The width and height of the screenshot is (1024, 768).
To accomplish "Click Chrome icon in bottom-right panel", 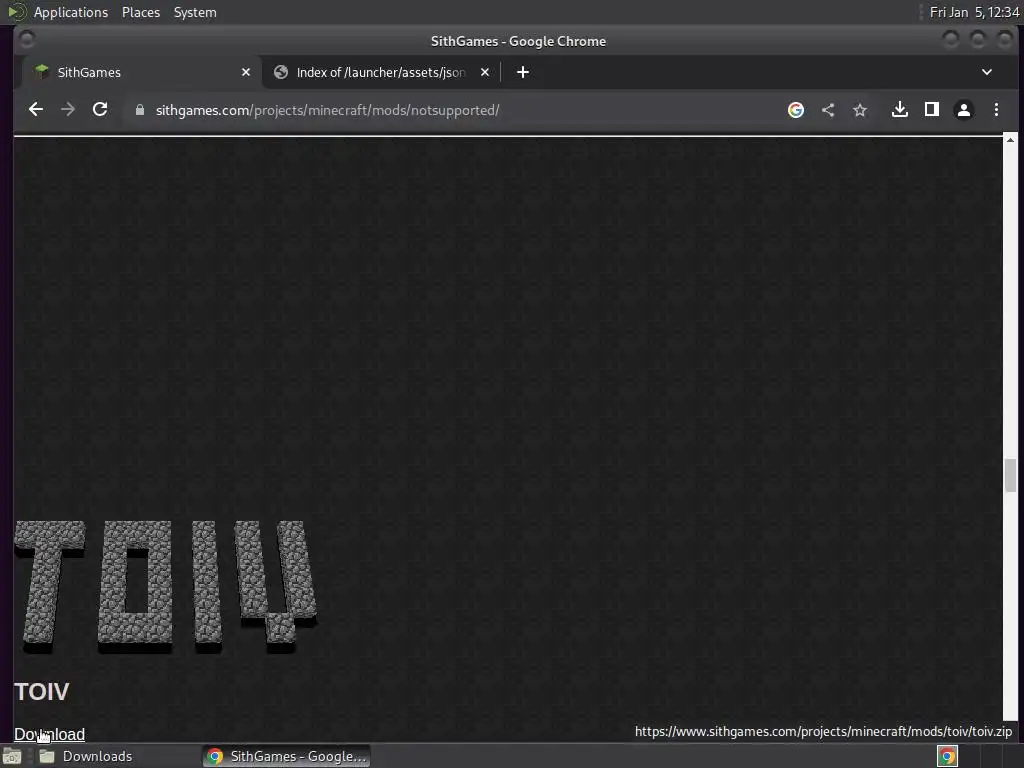I will pyautogui.click(x=947, y=756).
